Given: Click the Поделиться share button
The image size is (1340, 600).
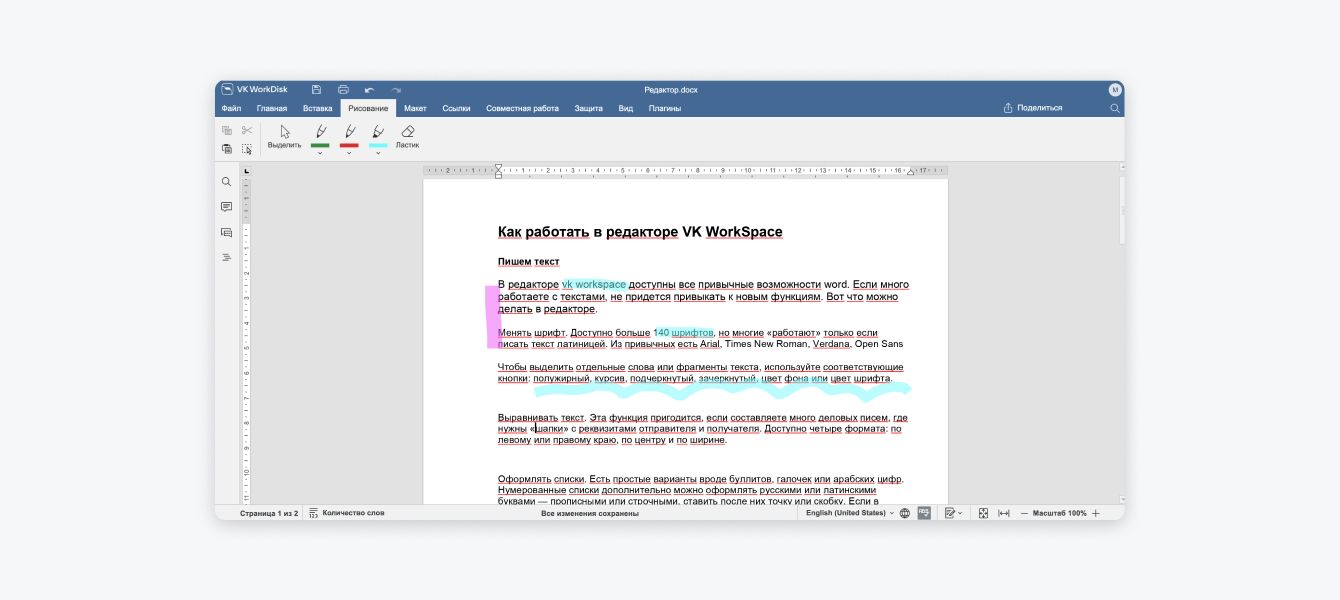Looking at the screenshot, I should point(1033,108).
